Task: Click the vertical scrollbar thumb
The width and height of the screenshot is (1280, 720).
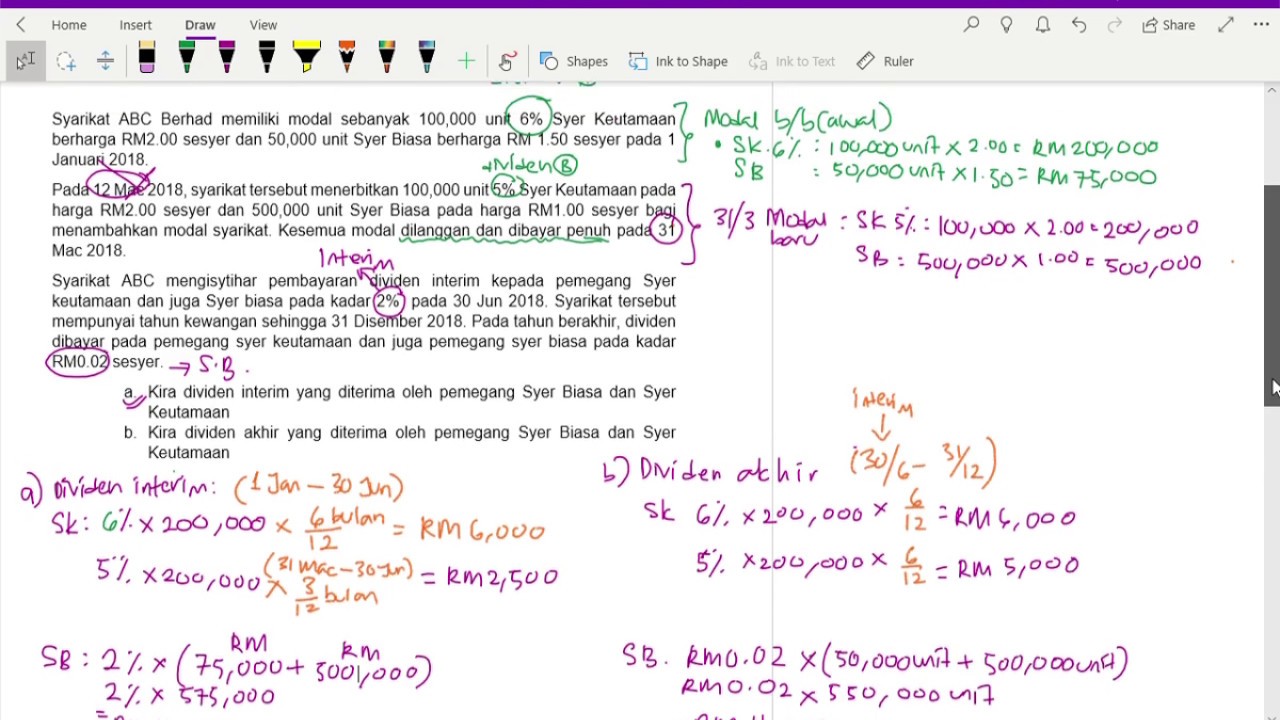Action: click(x=1272, y=295)
